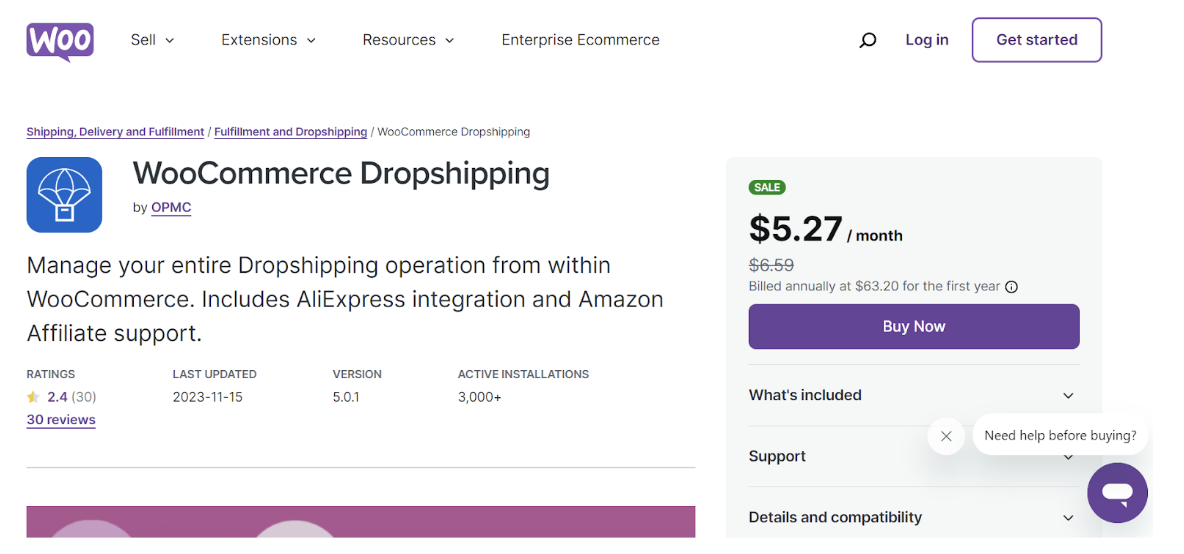Click the rating star icon
Viewport: 1184px width, 554px height.
(32, 396)
